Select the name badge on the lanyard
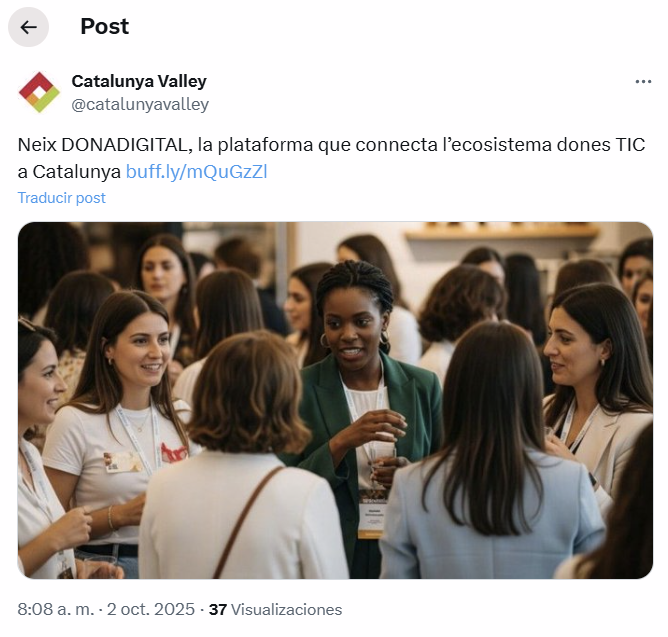The height and width of the screenshot is (637, 668). click(x=372, y=514)
